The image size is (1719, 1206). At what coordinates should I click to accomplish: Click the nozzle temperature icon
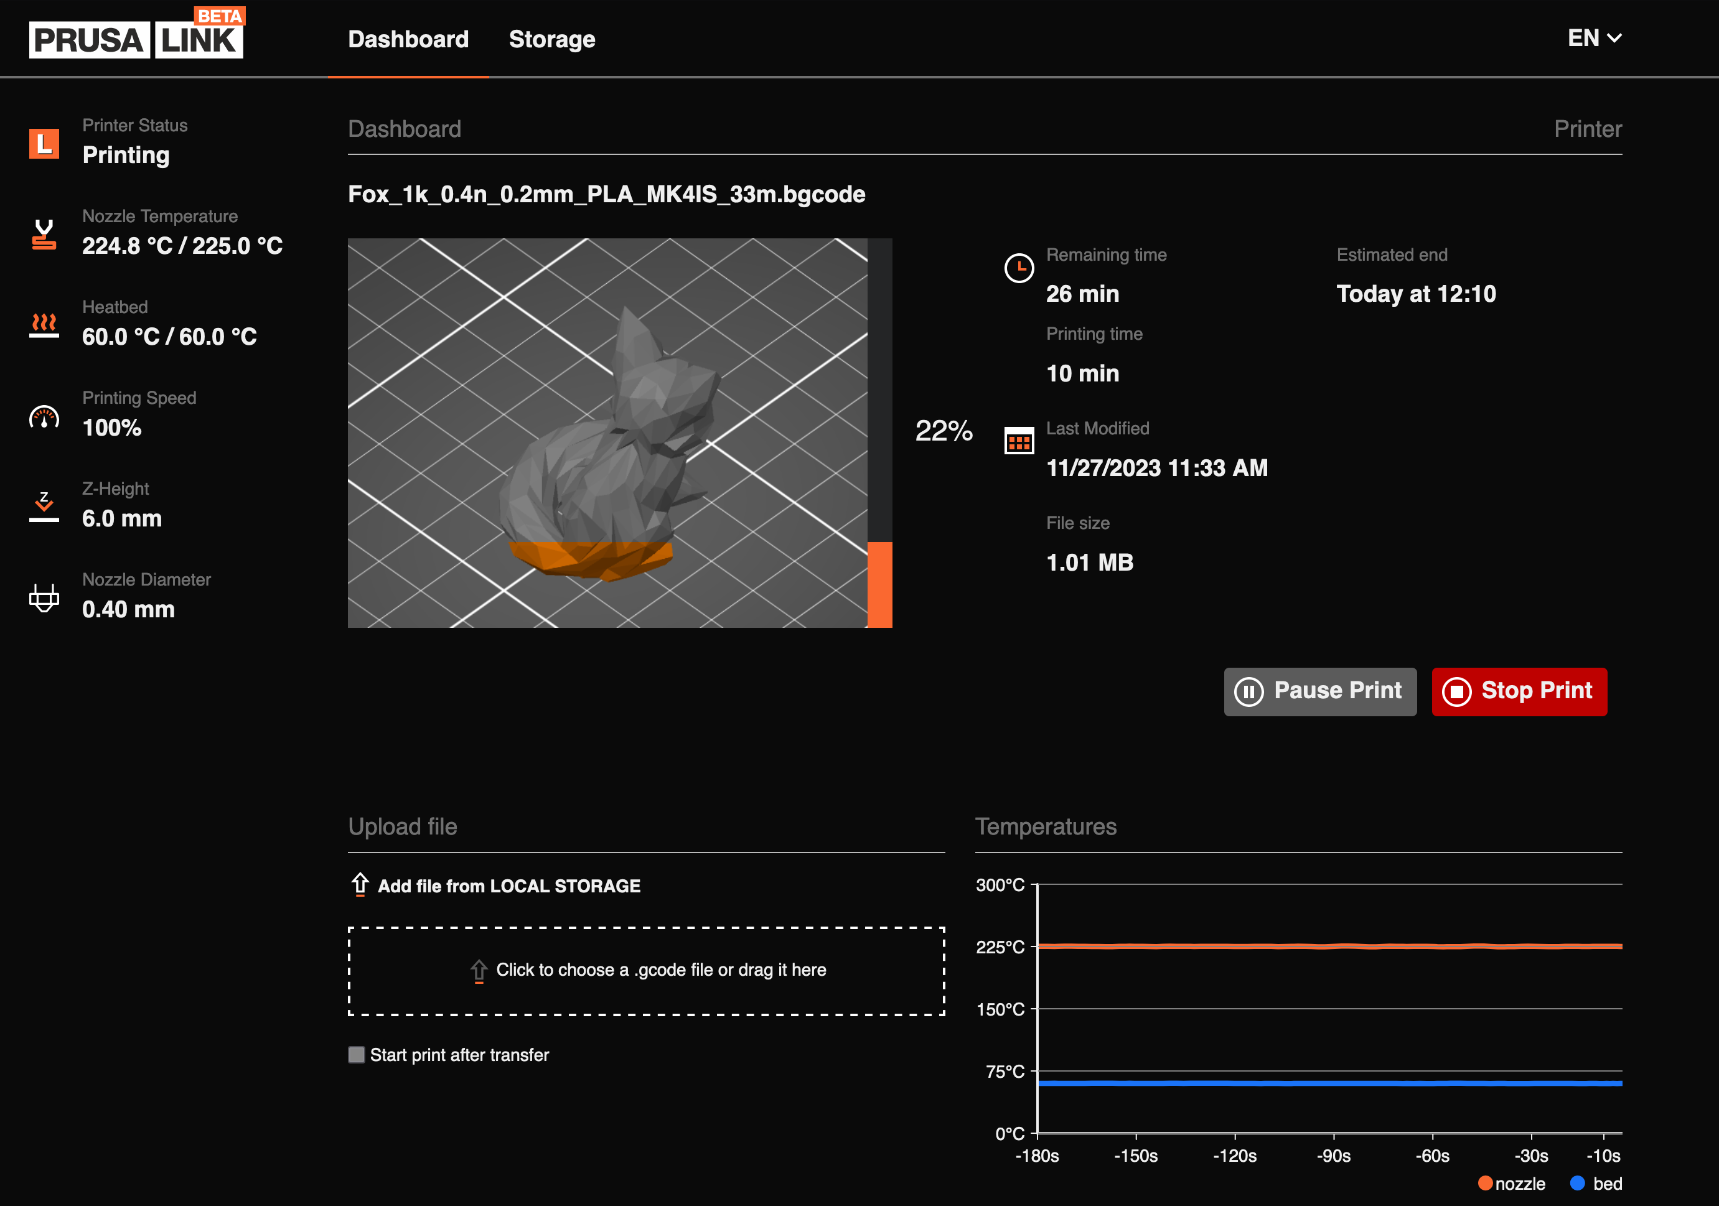(x=44, y=235)
